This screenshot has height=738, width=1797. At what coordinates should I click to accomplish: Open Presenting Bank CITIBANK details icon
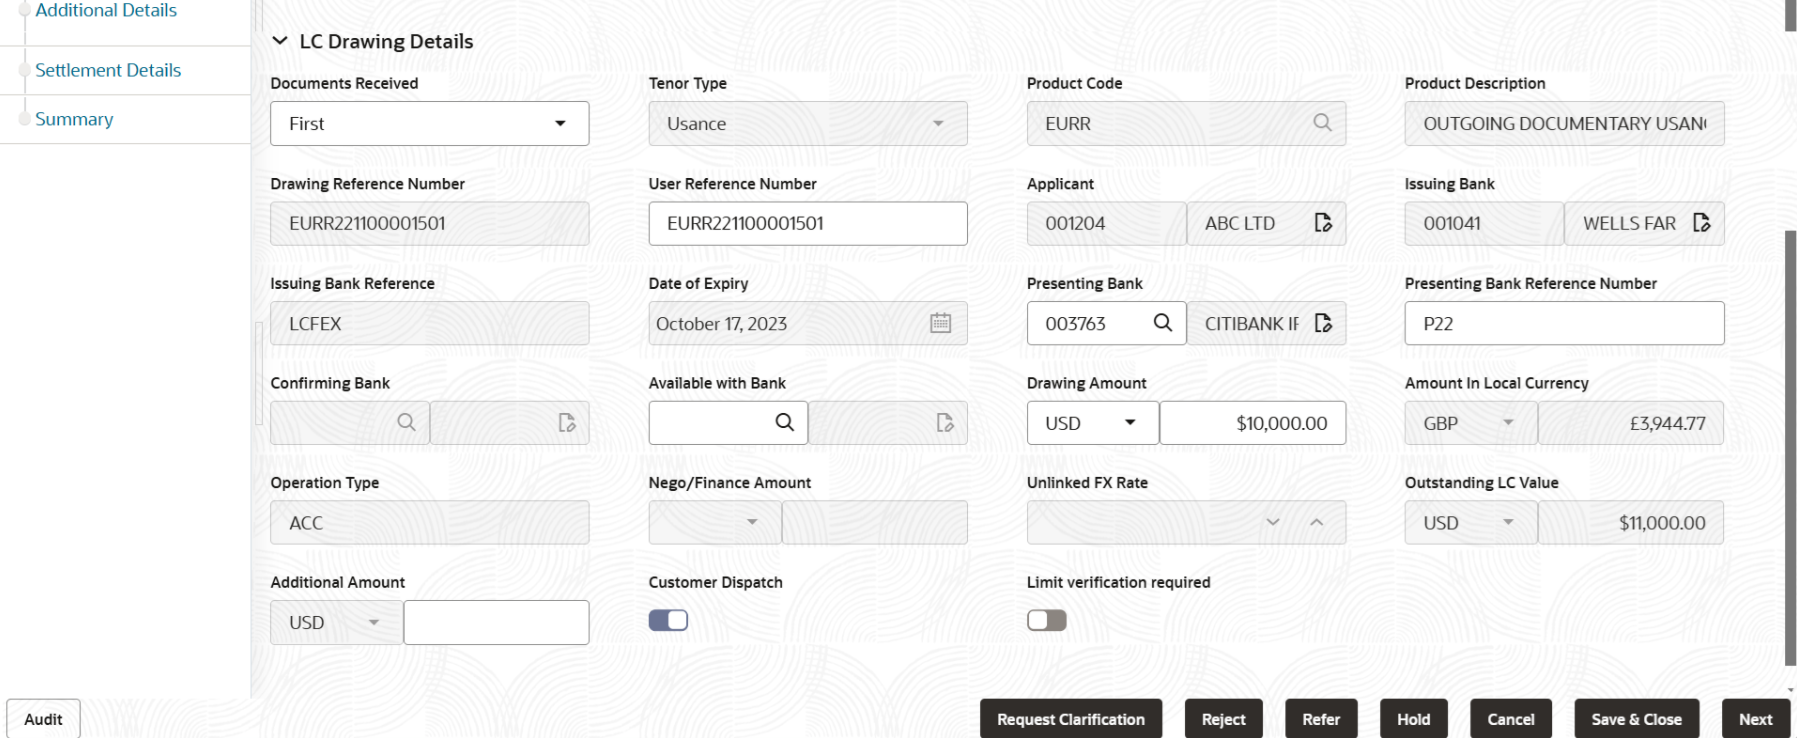coord(1323,323)
